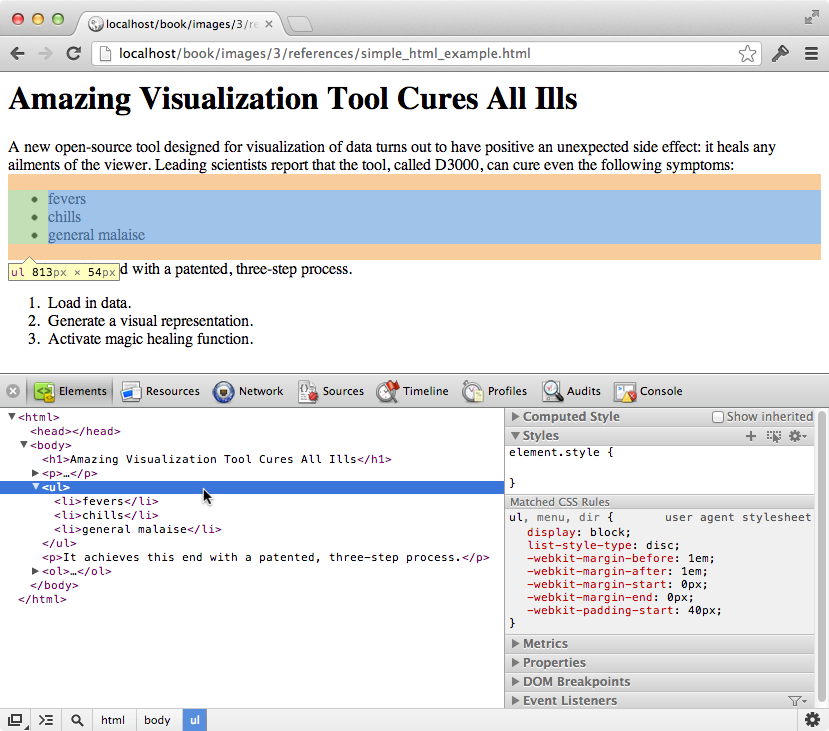This screenshot has height=731, width=829.
Task: Open the Chrome hamburger menu
Action: tap(811, 54)
